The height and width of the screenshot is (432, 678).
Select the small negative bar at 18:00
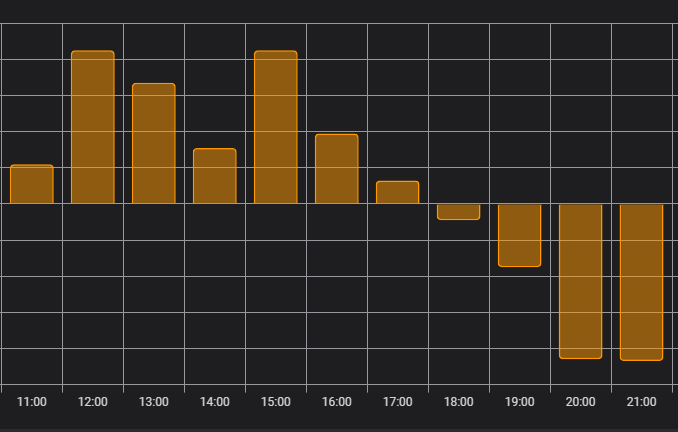tap(459, 212)
